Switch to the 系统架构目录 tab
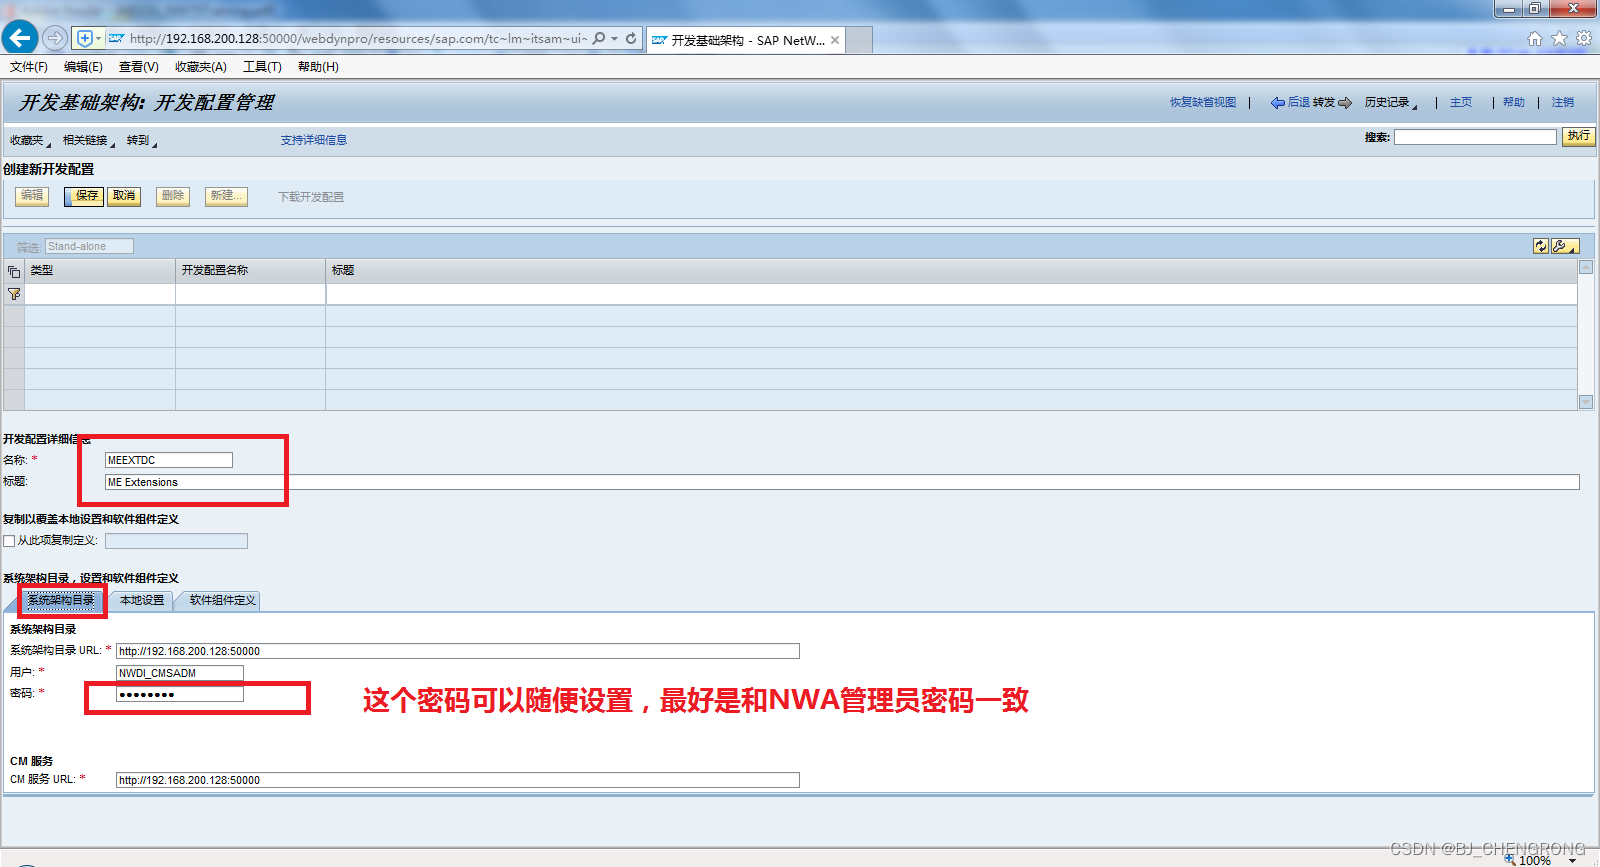 point(61,600)
